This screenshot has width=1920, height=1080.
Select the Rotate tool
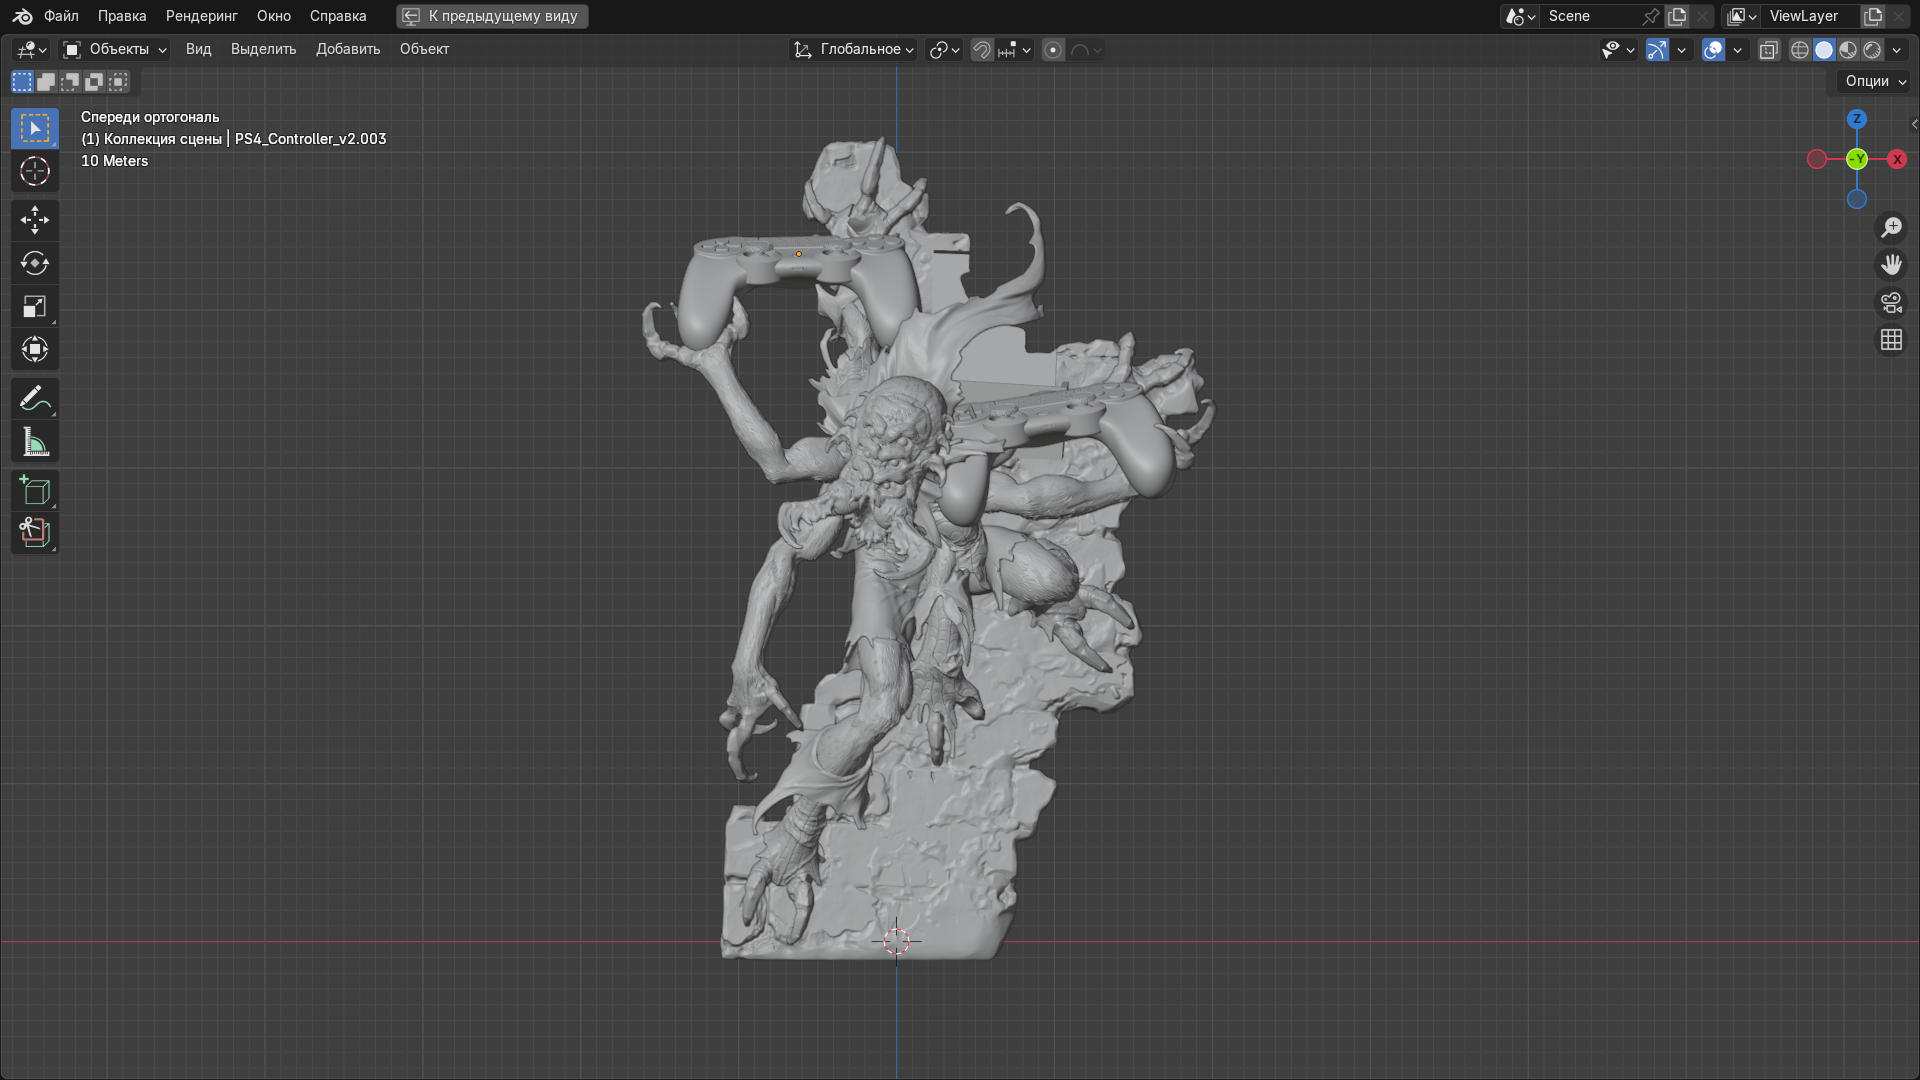click(35, 263)
